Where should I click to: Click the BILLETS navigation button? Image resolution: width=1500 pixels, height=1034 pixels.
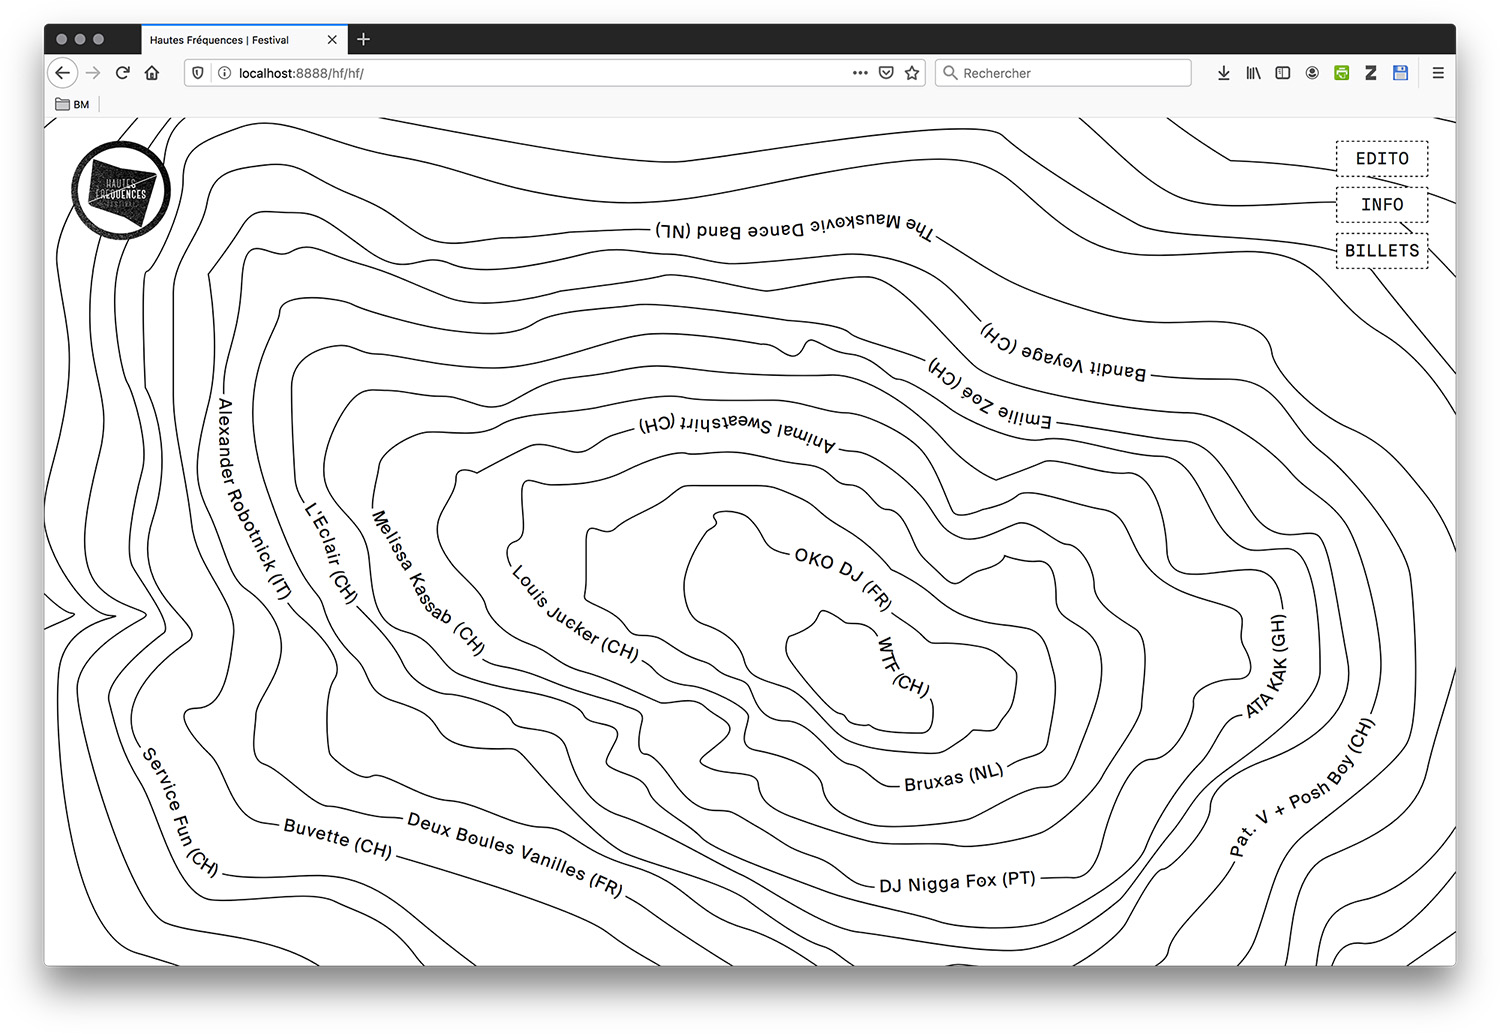tap(1382, 251)
